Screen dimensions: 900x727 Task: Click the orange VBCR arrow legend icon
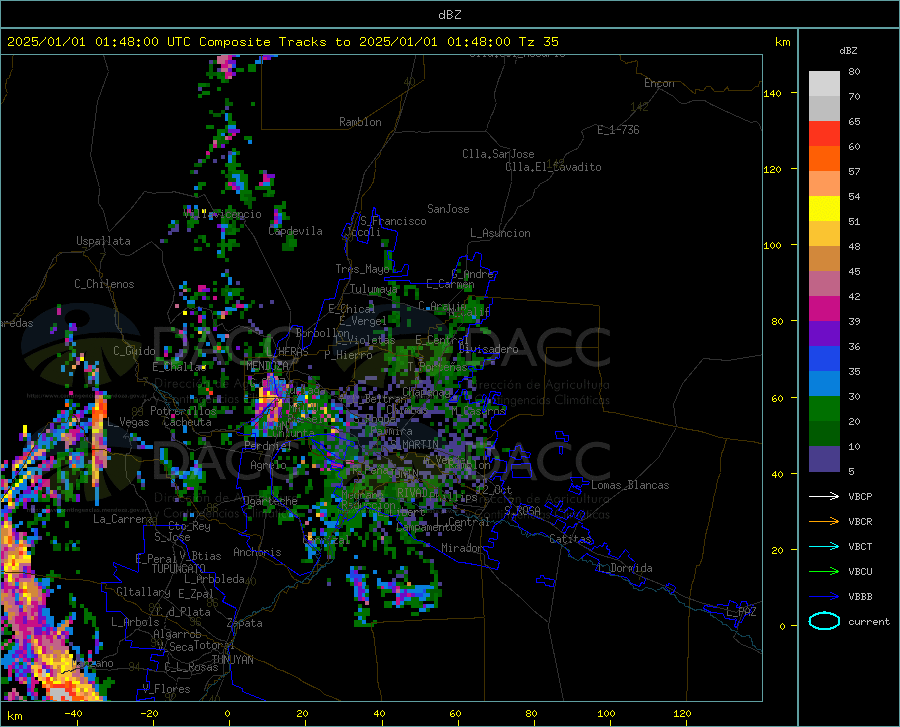pos(824,522)
